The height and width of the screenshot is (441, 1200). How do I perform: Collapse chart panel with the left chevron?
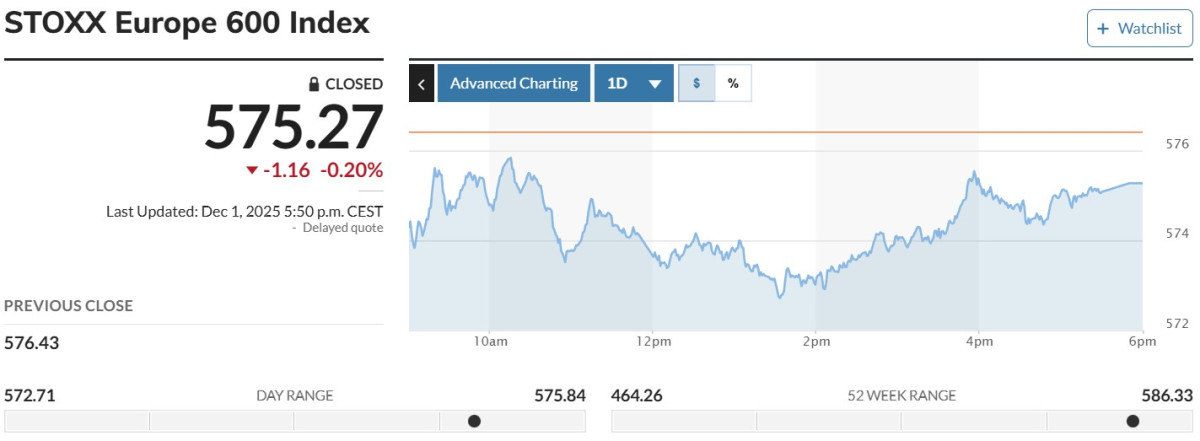[x=421, y=83]
